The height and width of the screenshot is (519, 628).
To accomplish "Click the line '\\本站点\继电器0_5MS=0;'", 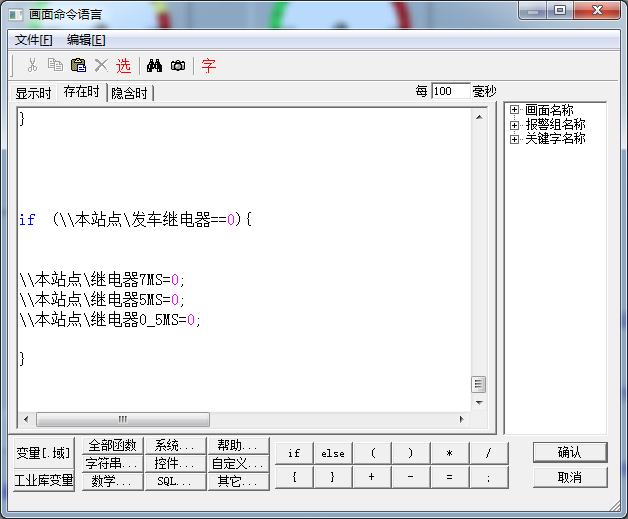I will [110, 320].
